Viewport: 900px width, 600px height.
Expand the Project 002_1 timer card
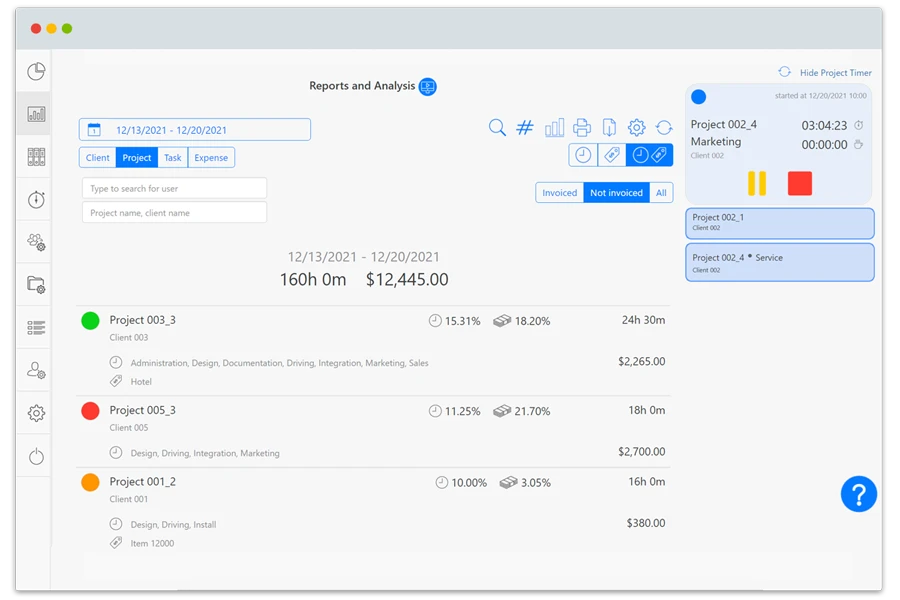click(779, 223)
